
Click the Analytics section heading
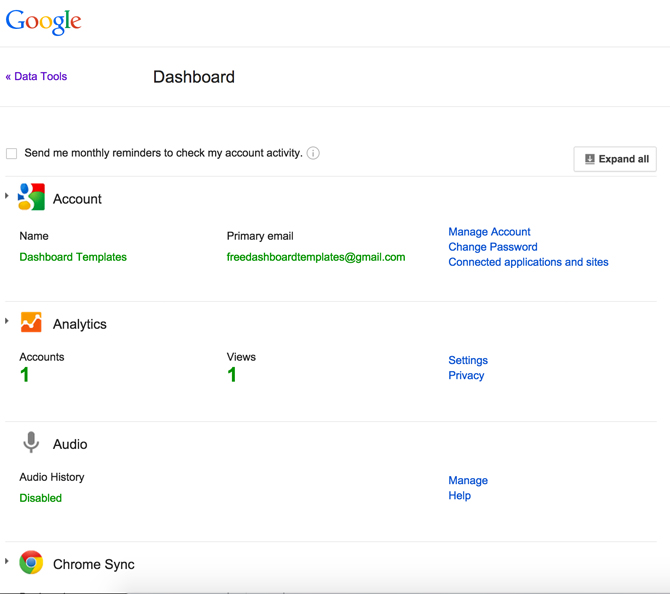click(x=79, y=324)
